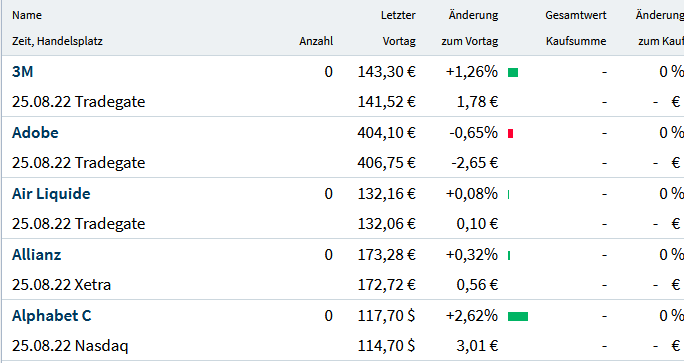The width and height of the screenshot is (684, 363).
Task: Open the Adobe stock link
Action: coord(35,133)
